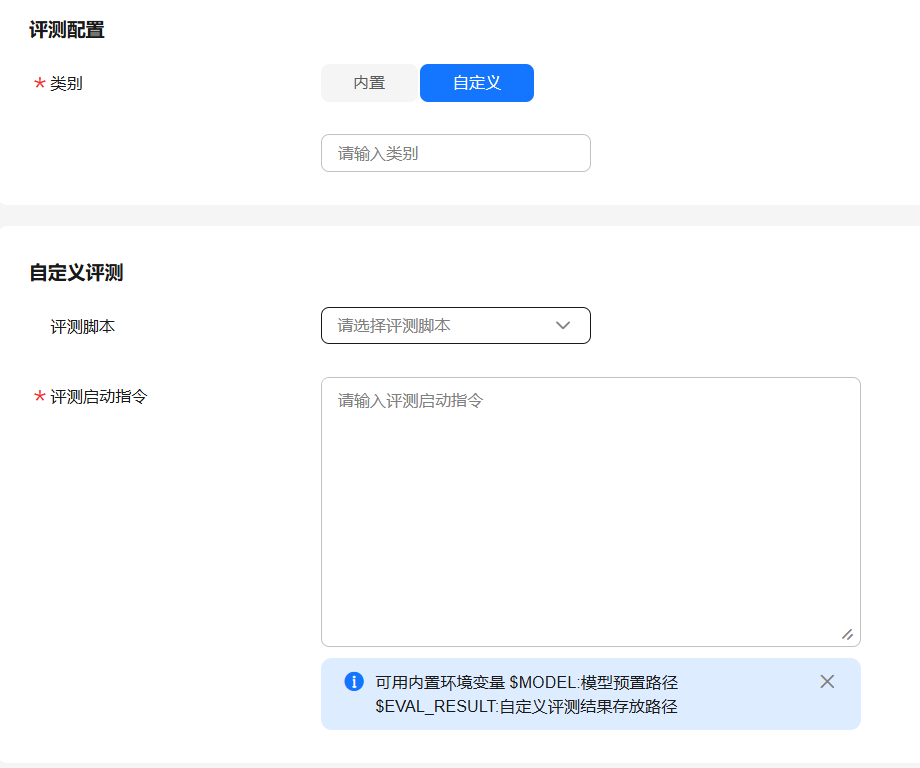This screenshot has width=920, height=768.
Task: Dismiss the environment variable hint banner
Action: 827,681
